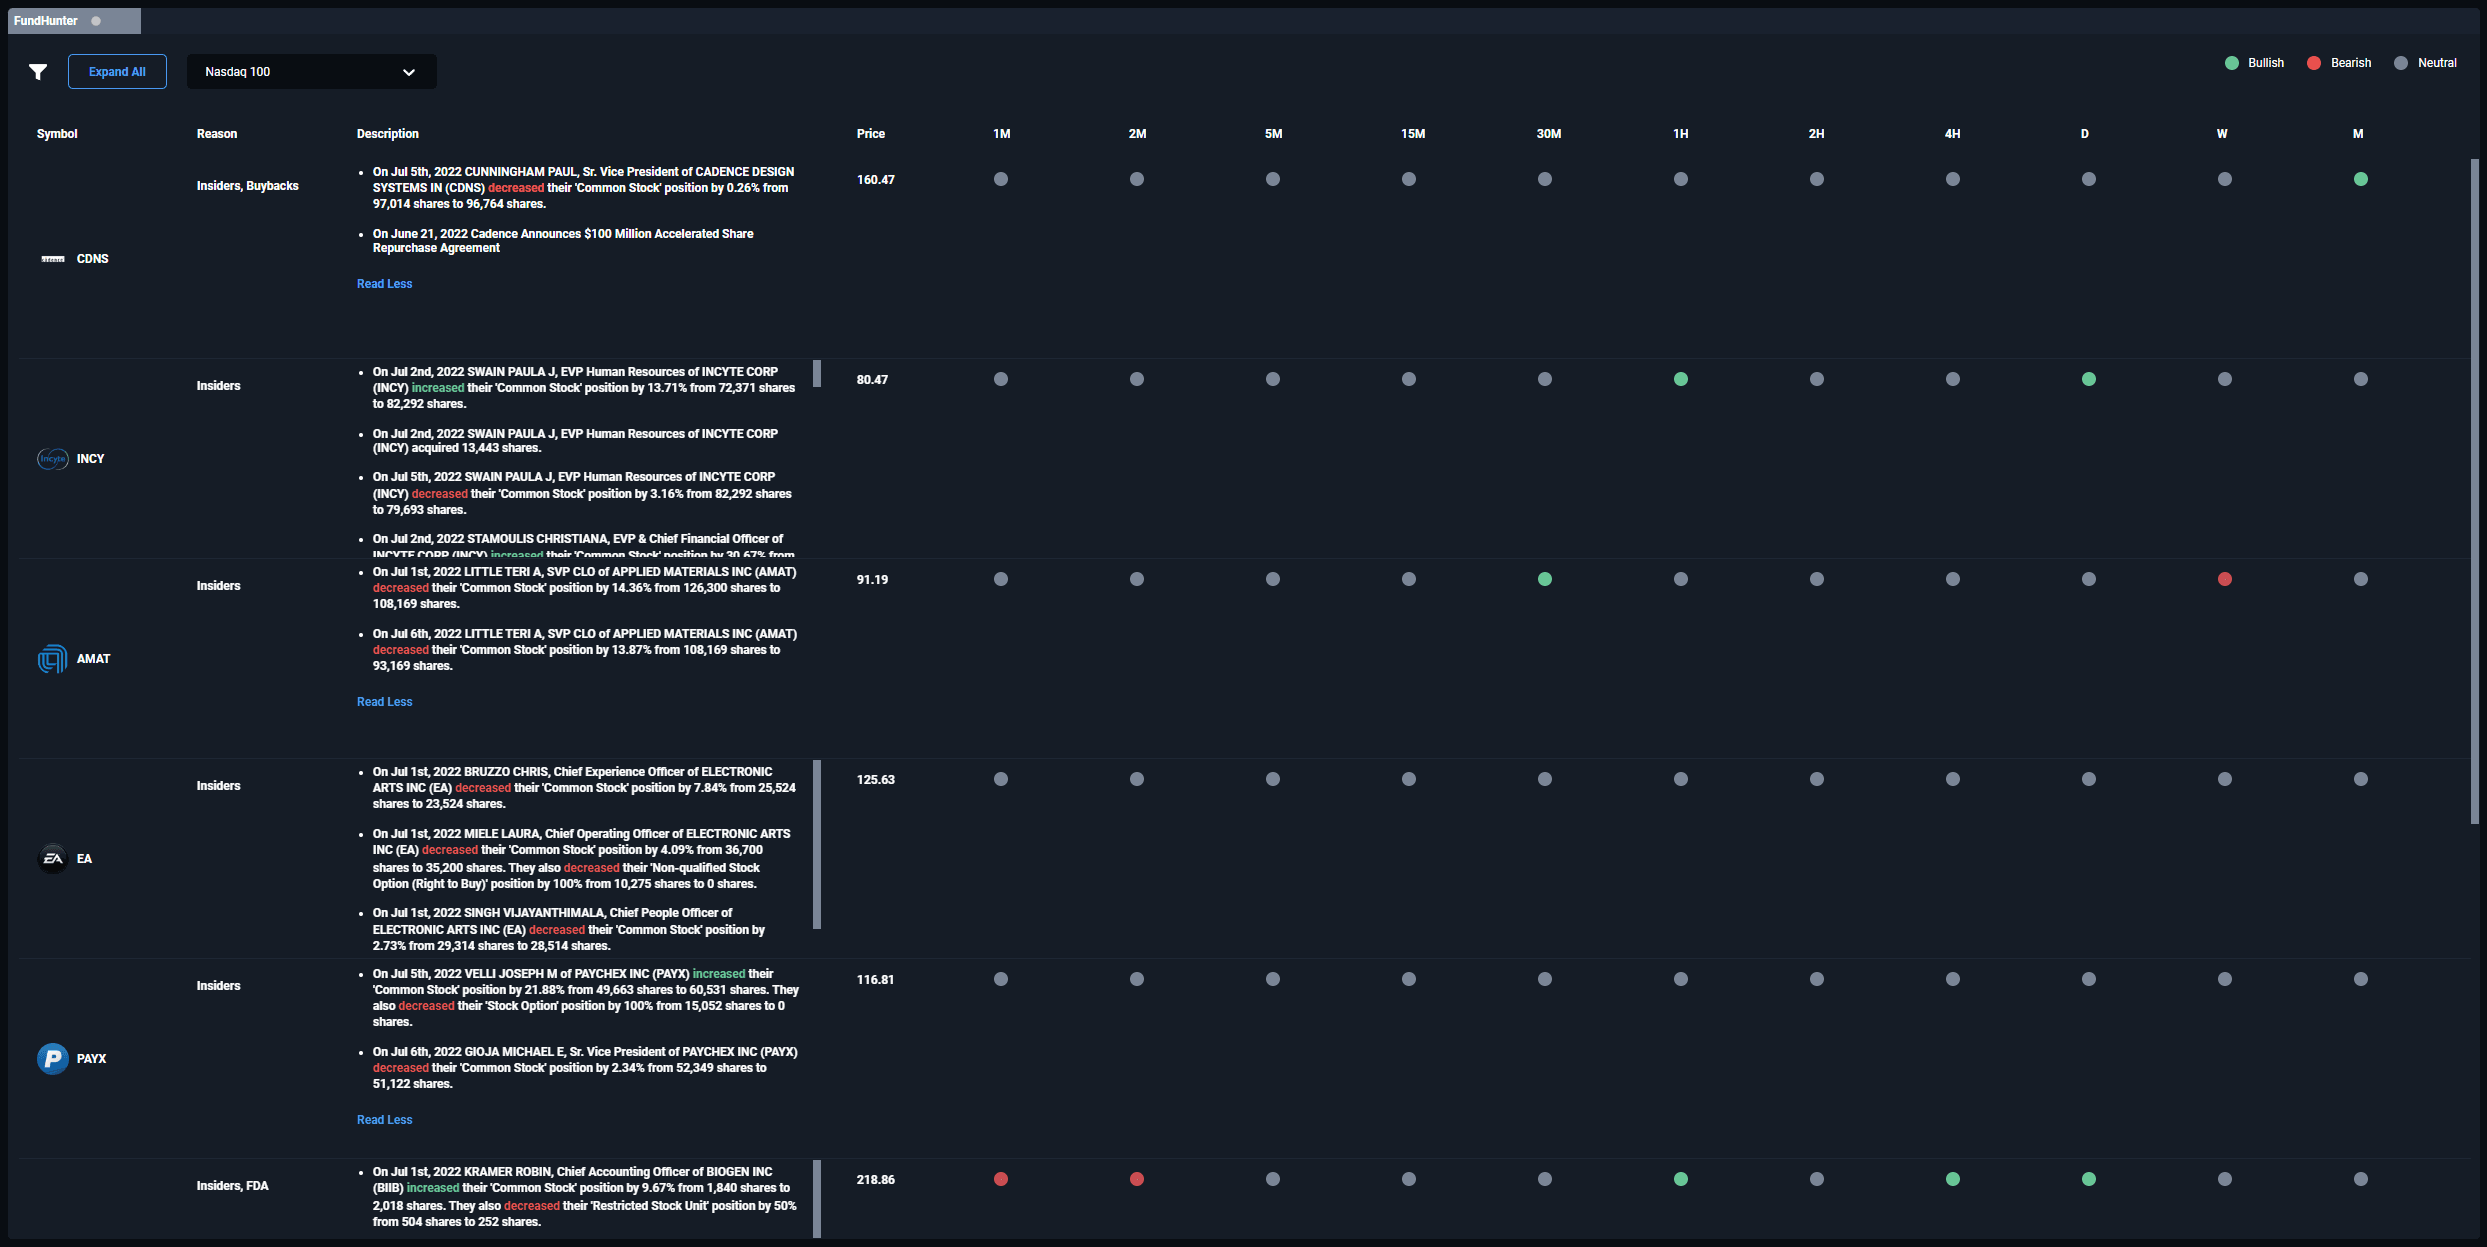Image resolution: width=2487 pixels, height=1247 pixels.
Task: Click INCY bullish dot in D column
Action: [2089, 379]
